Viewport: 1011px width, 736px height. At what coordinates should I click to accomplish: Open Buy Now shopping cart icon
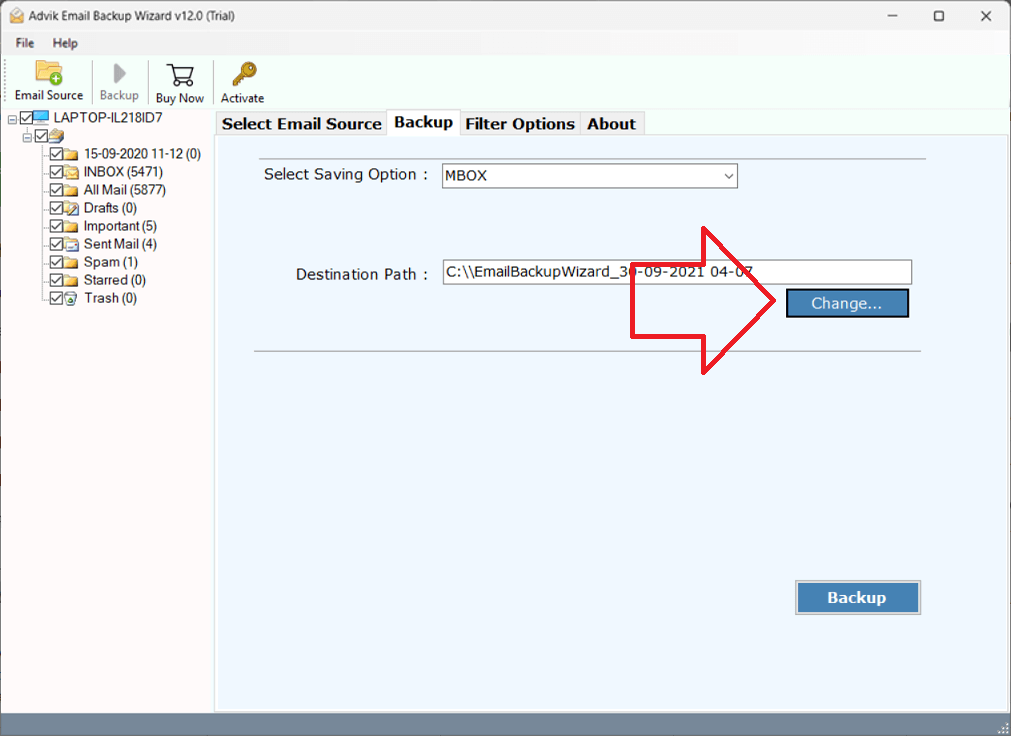pos(180,74)
